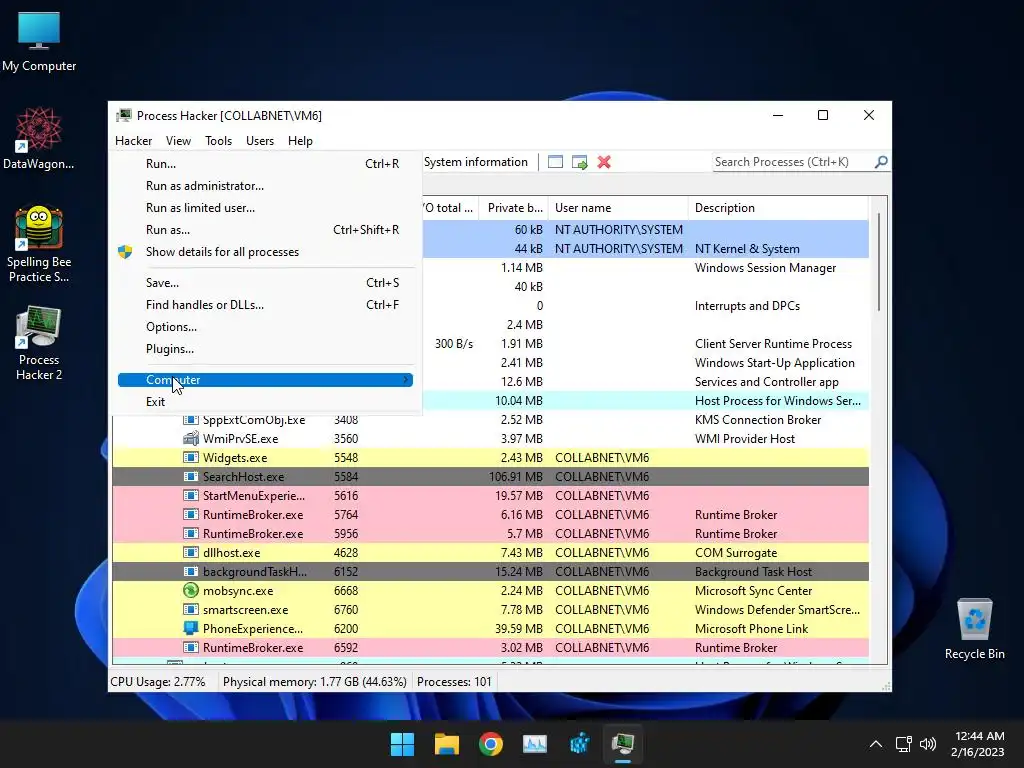Open Plugins... from the menu
The width and height of the screenshot is (1024, 768).
(x=265, y=349)
